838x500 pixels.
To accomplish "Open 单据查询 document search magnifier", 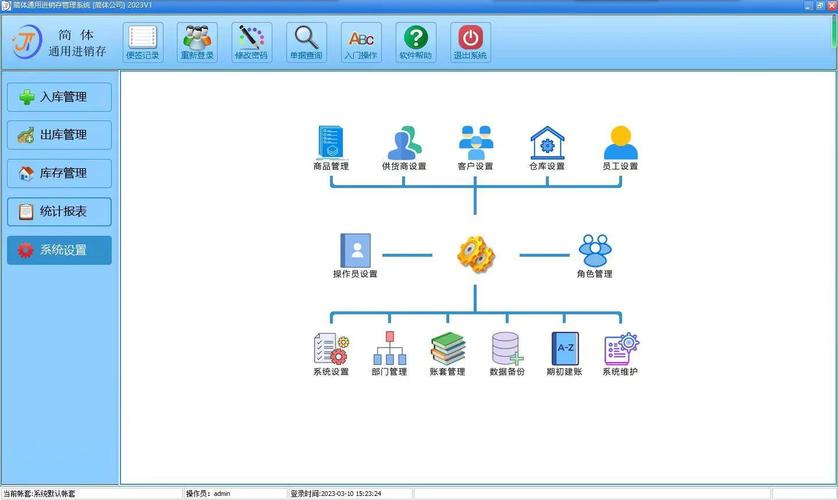I will coord(306,42).
